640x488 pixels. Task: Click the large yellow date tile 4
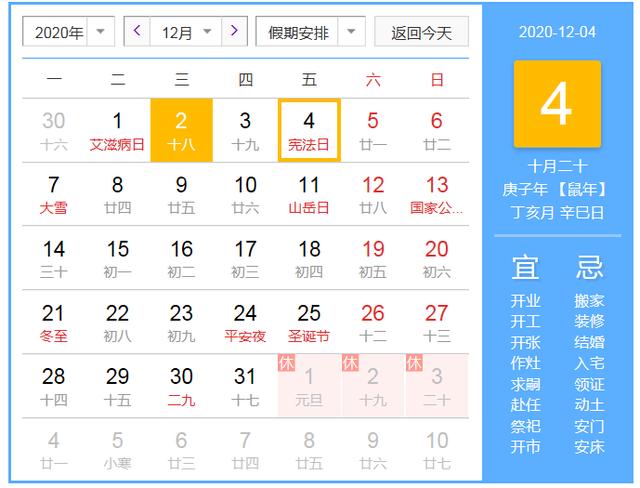pos(557,104)
